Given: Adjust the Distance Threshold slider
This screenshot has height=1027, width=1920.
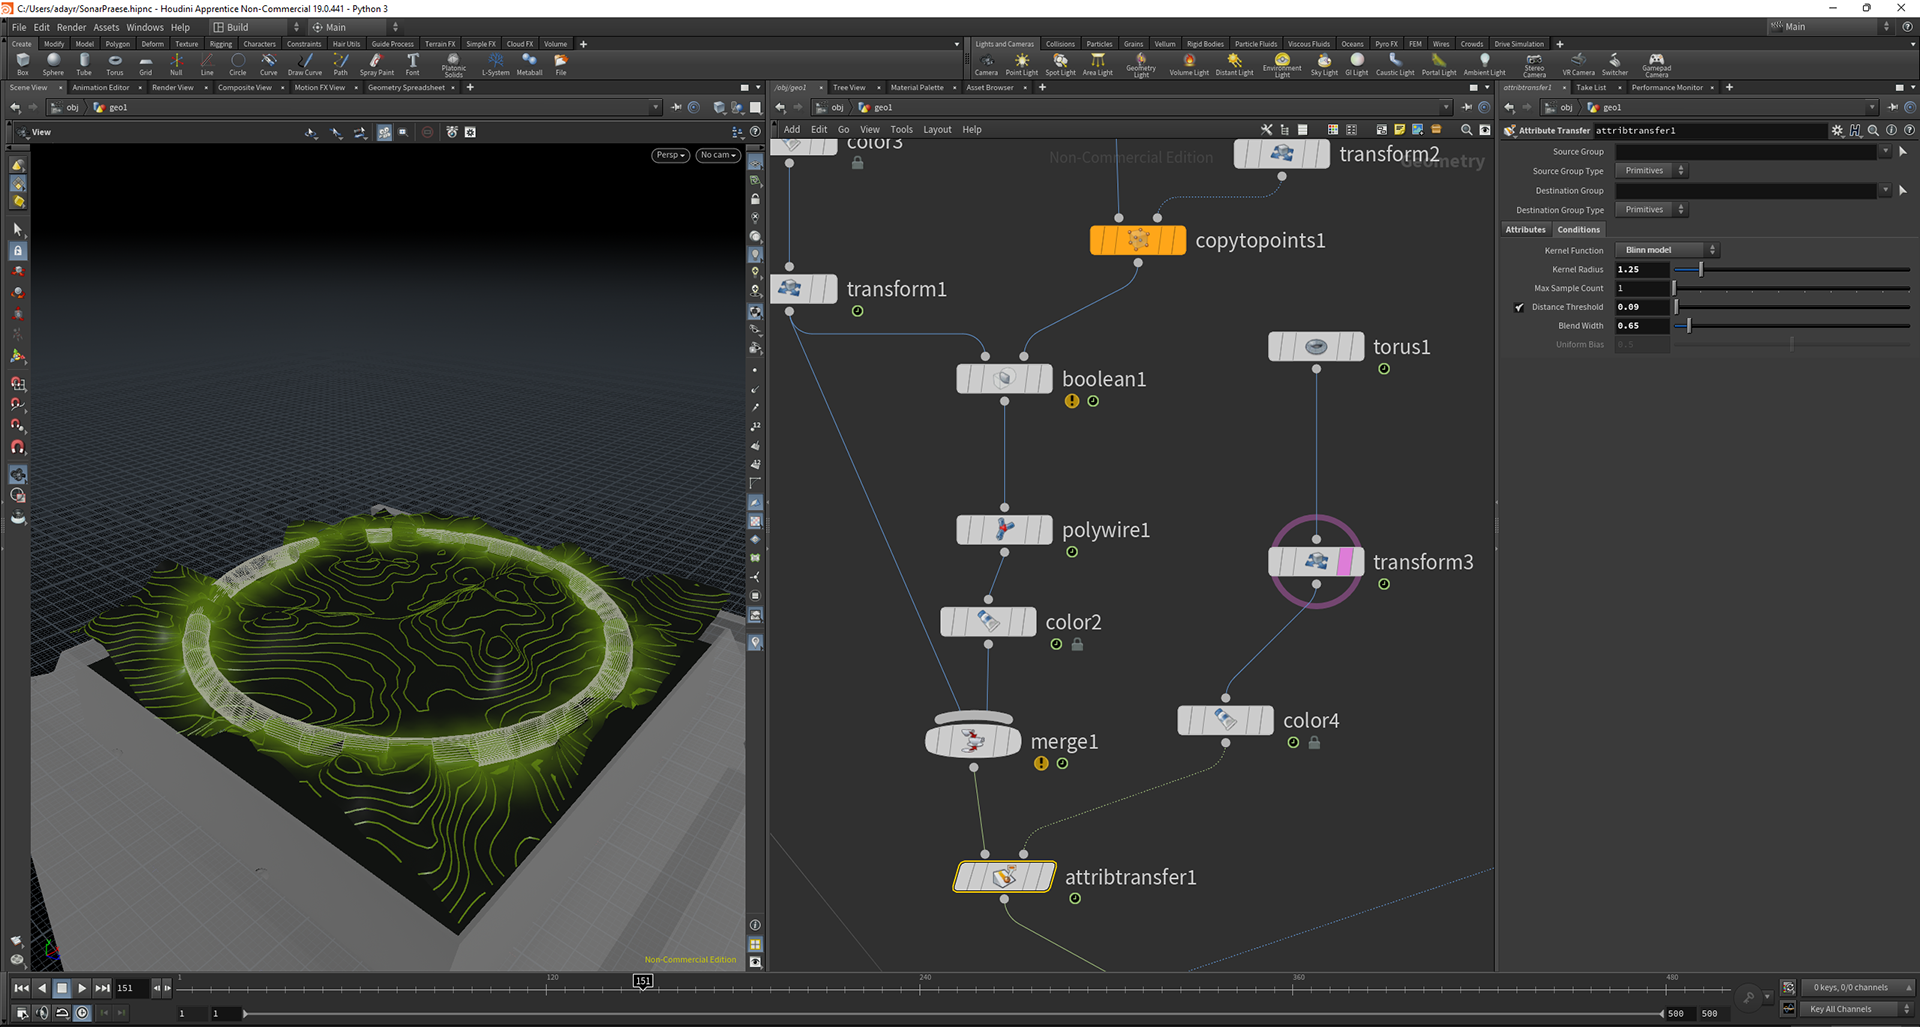Looking at the screenshot, I should point(1791,307).
